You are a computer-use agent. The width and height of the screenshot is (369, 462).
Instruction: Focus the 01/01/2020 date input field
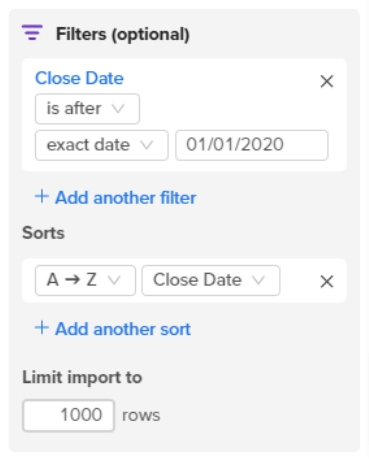[252, 145]
